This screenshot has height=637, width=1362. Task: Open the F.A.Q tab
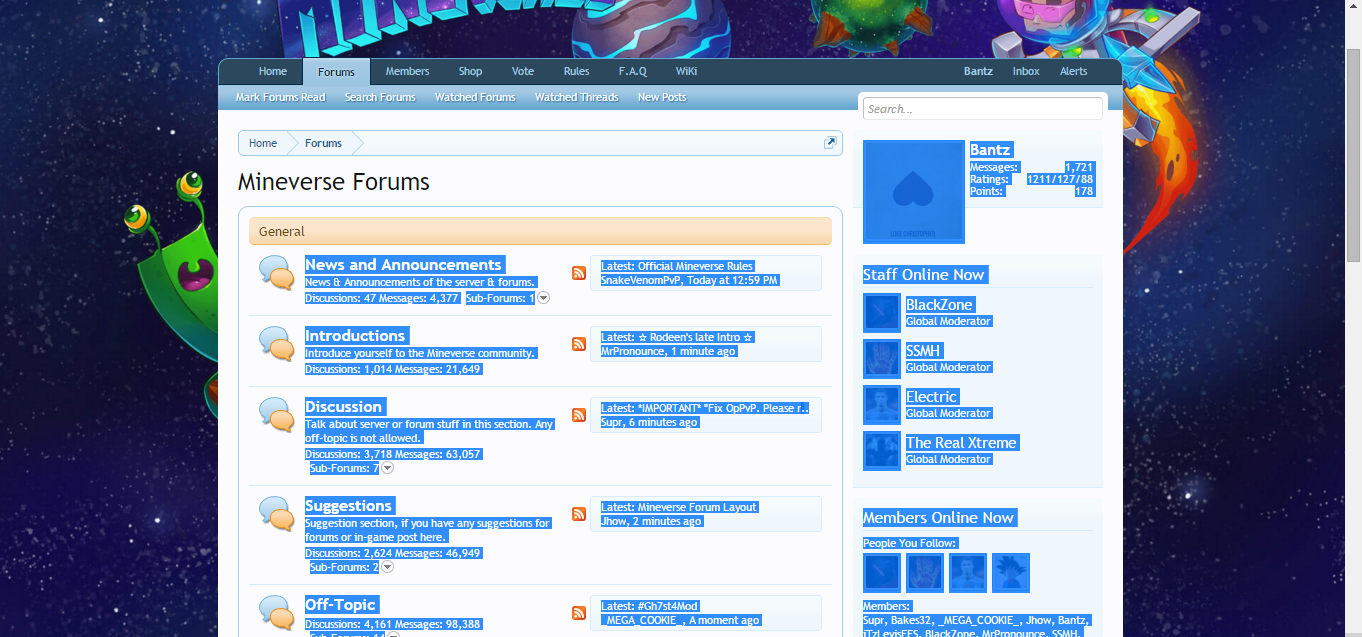click(633, 71)
